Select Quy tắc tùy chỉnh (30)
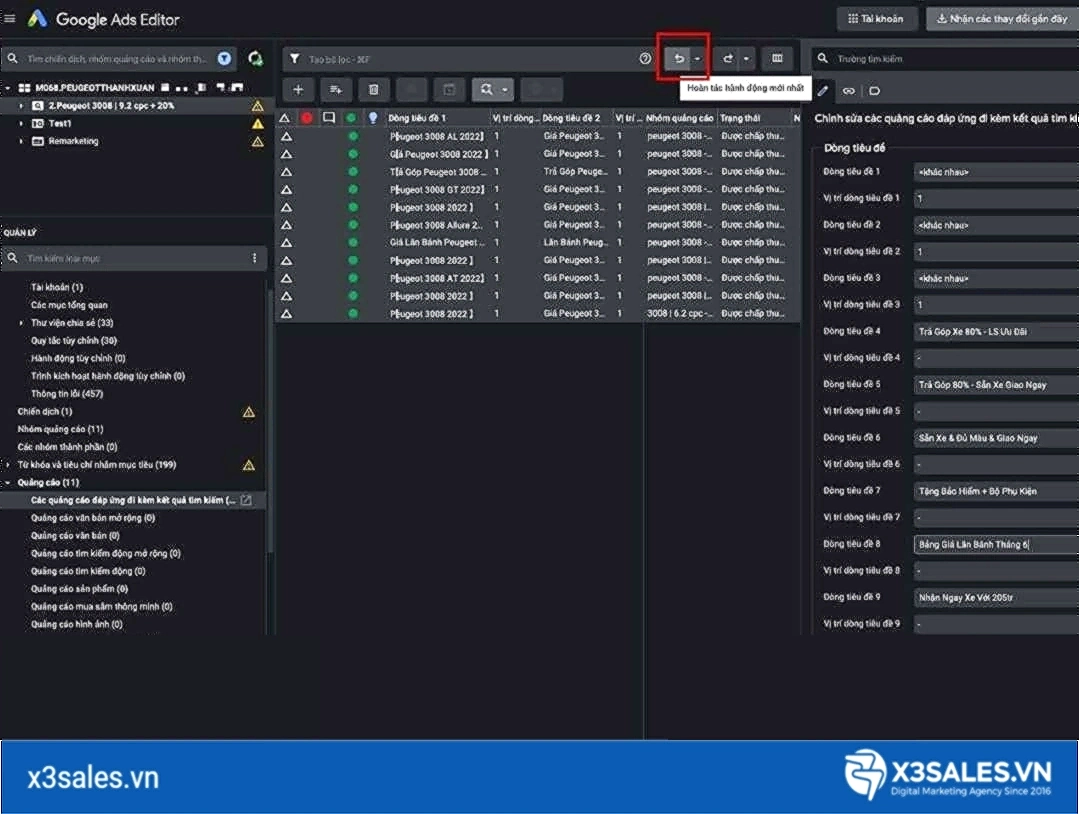Viewport: 1079px width, 814px height. (74, 341)
